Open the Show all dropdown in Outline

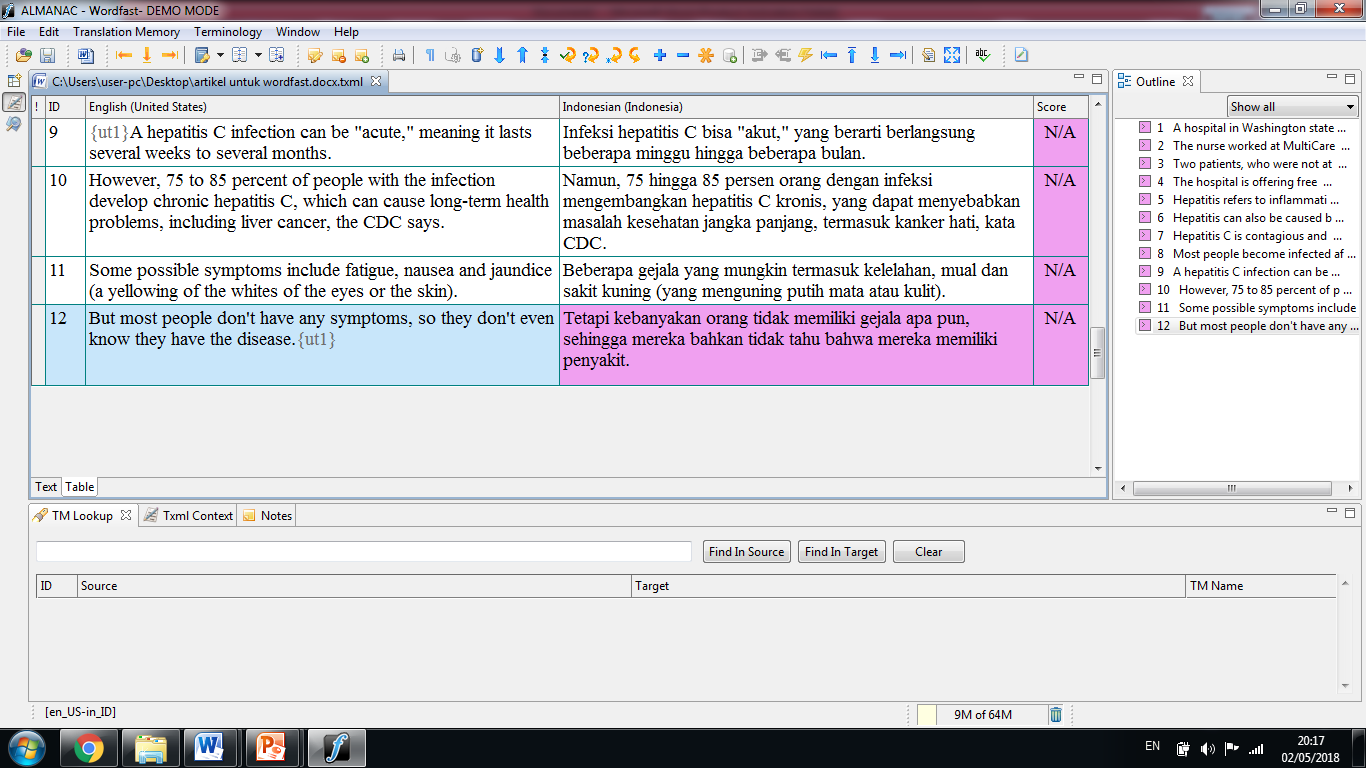(x=1292, y=107)
